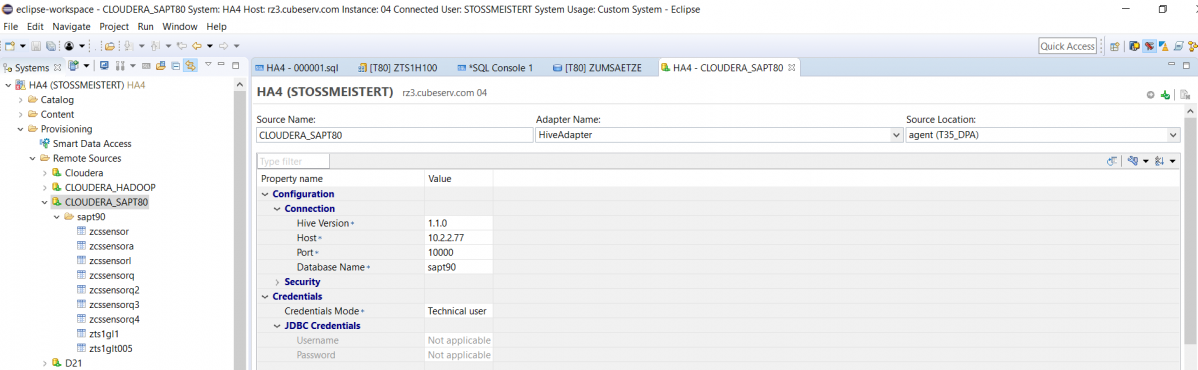
Task: Collapse the Connection property group
Action: point(277,209)
